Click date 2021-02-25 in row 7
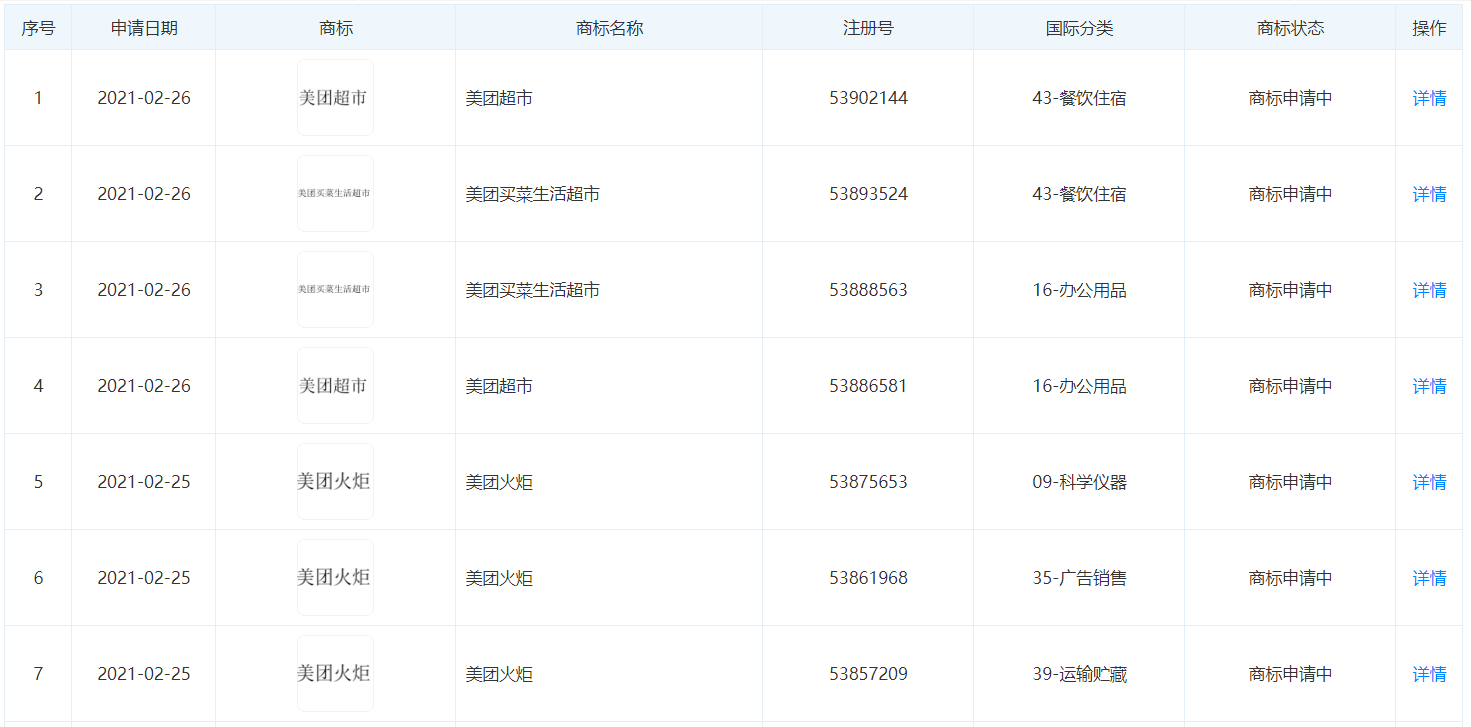Screen dimensions: 1471x727 tap(144, 674)
